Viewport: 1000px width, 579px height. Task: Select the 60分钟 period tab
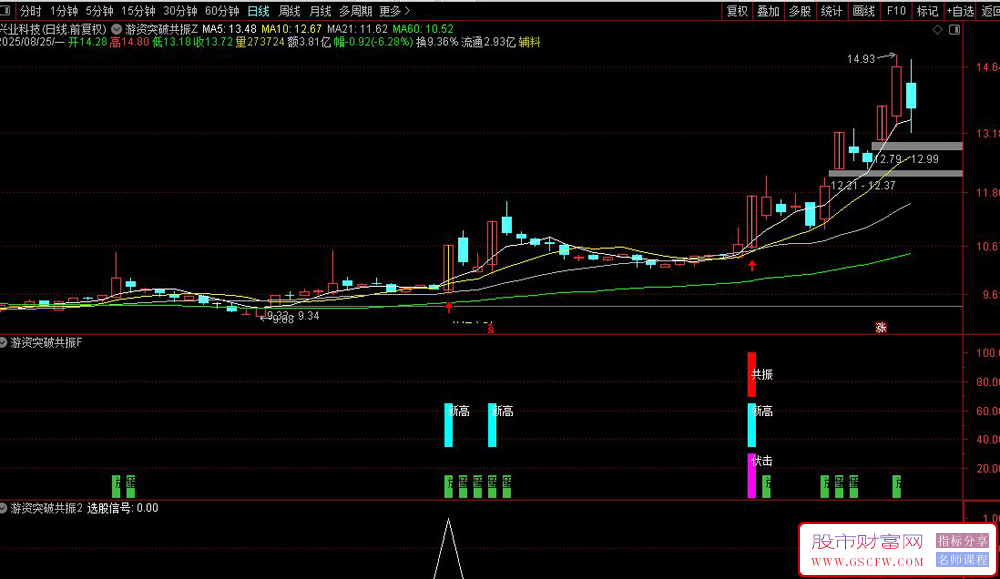[222, 11]
